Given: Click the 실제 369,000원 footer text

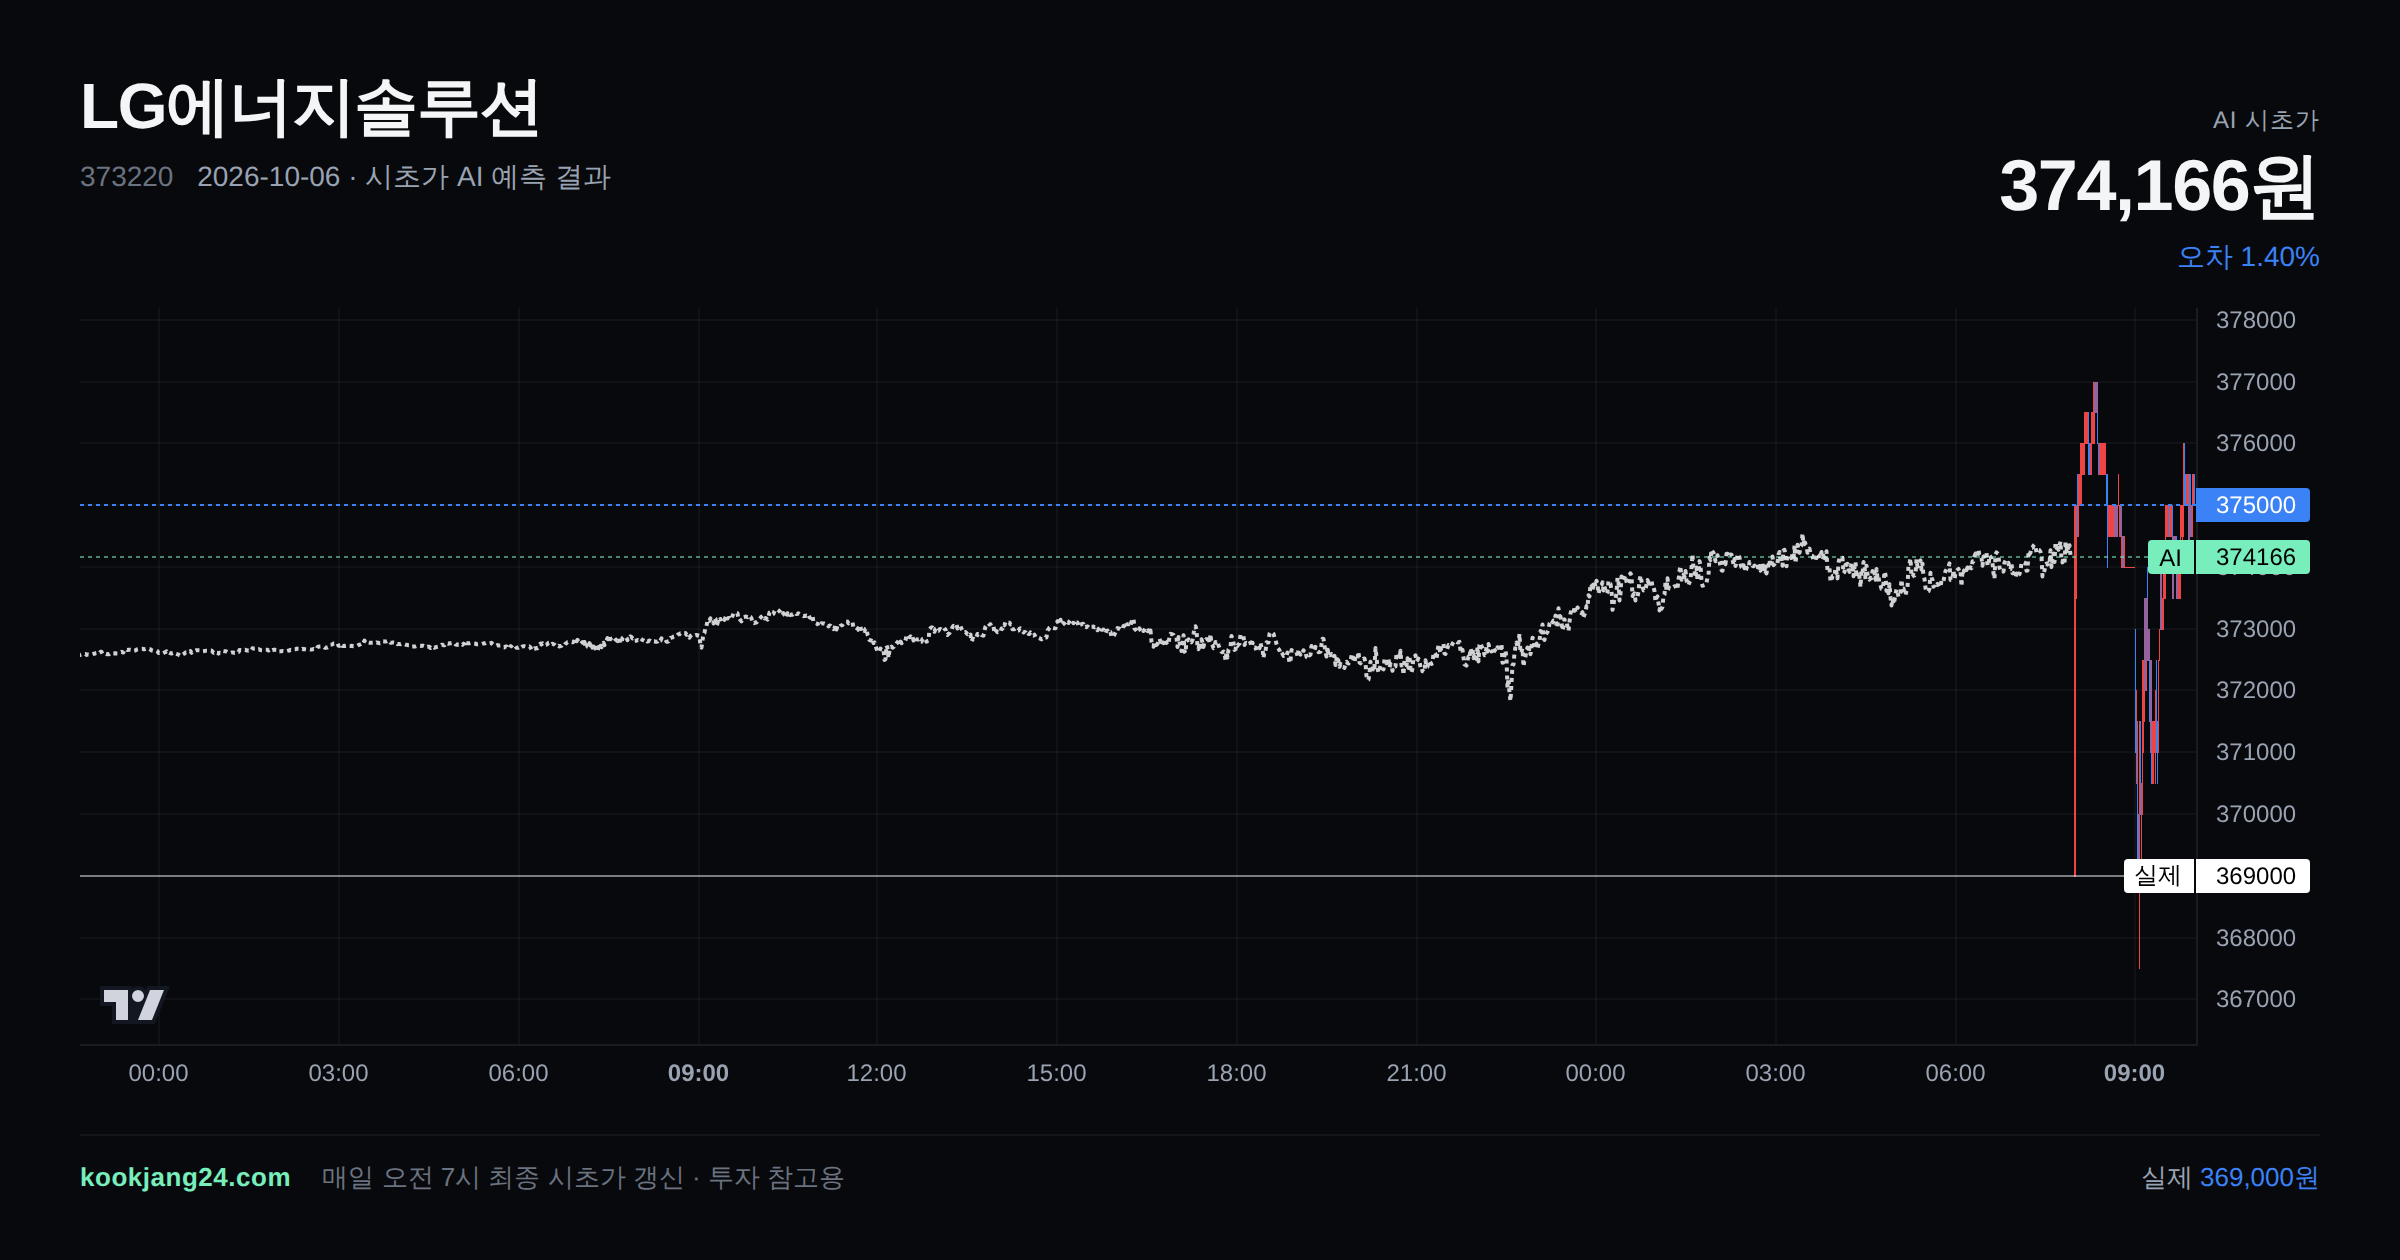Looking at the screenshot, I should pyautogui.click(x=2230, y=1177).
